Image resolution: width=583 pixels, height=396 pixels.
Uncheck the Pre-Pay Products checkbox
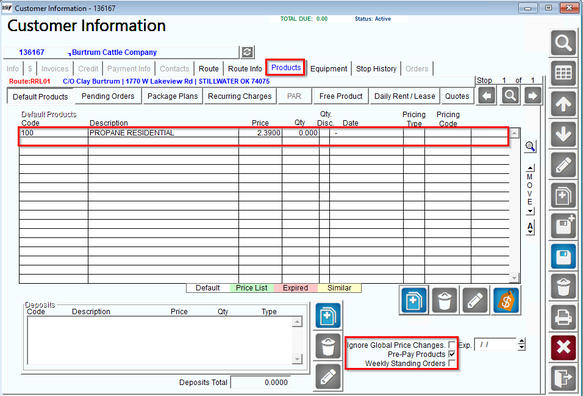pos(451,354)
